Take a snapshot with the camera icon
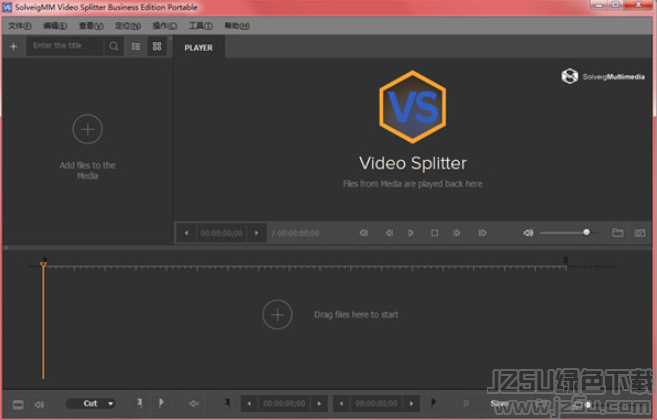Screen dimensions: 657x420 tap(640, 233)
